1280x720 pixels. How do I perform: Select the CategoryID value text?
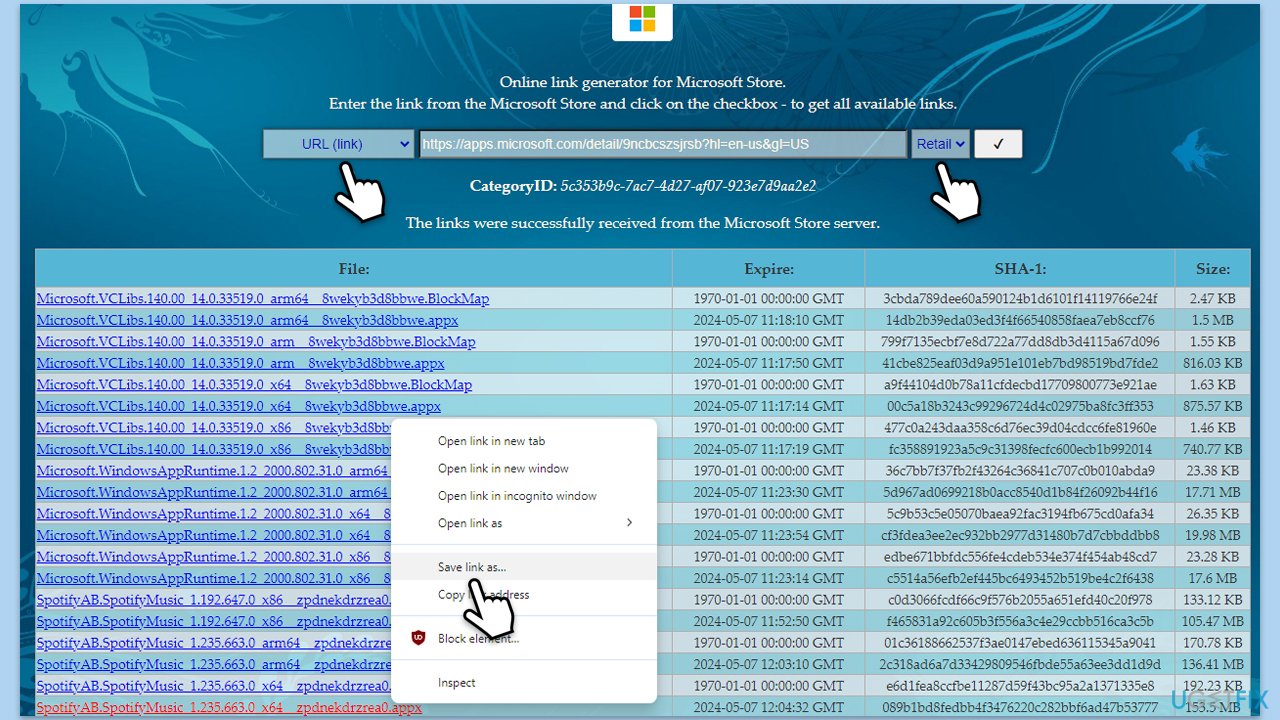point(688,186)
